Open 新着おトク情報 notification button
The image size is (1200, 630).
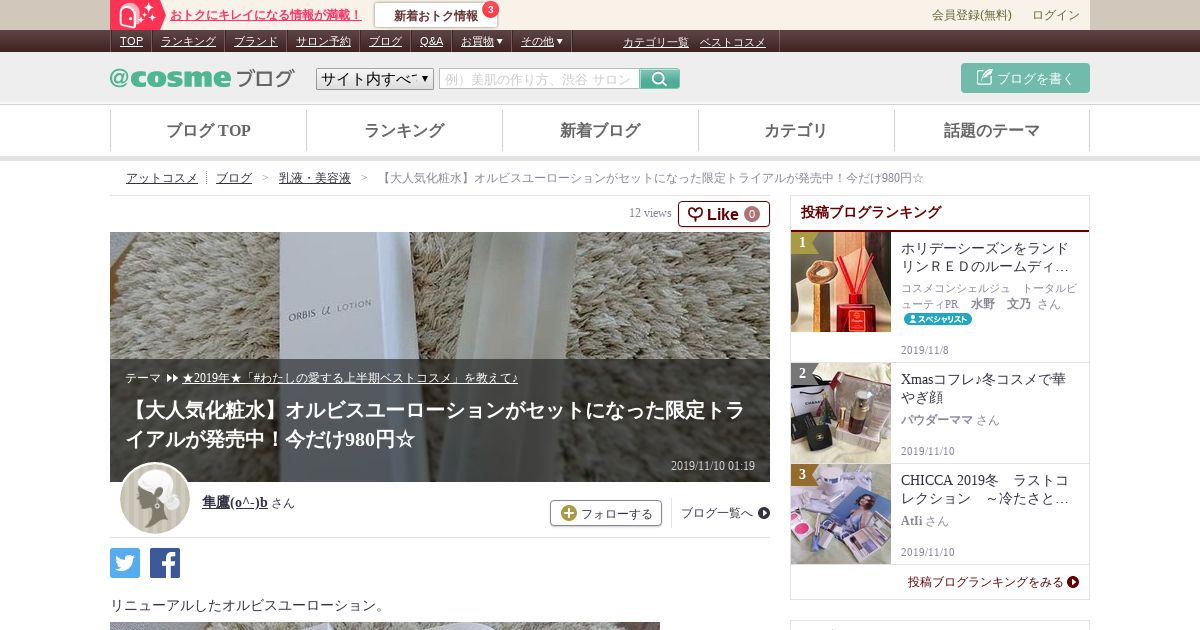click(436, 15)
